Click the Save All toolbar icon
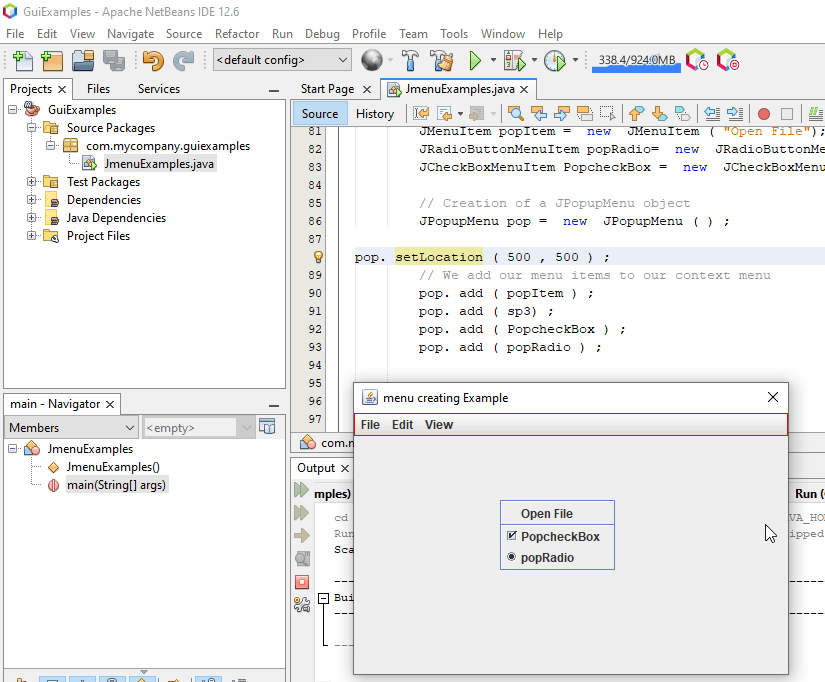This screenshot has height=682, width=825. (114, 61)
